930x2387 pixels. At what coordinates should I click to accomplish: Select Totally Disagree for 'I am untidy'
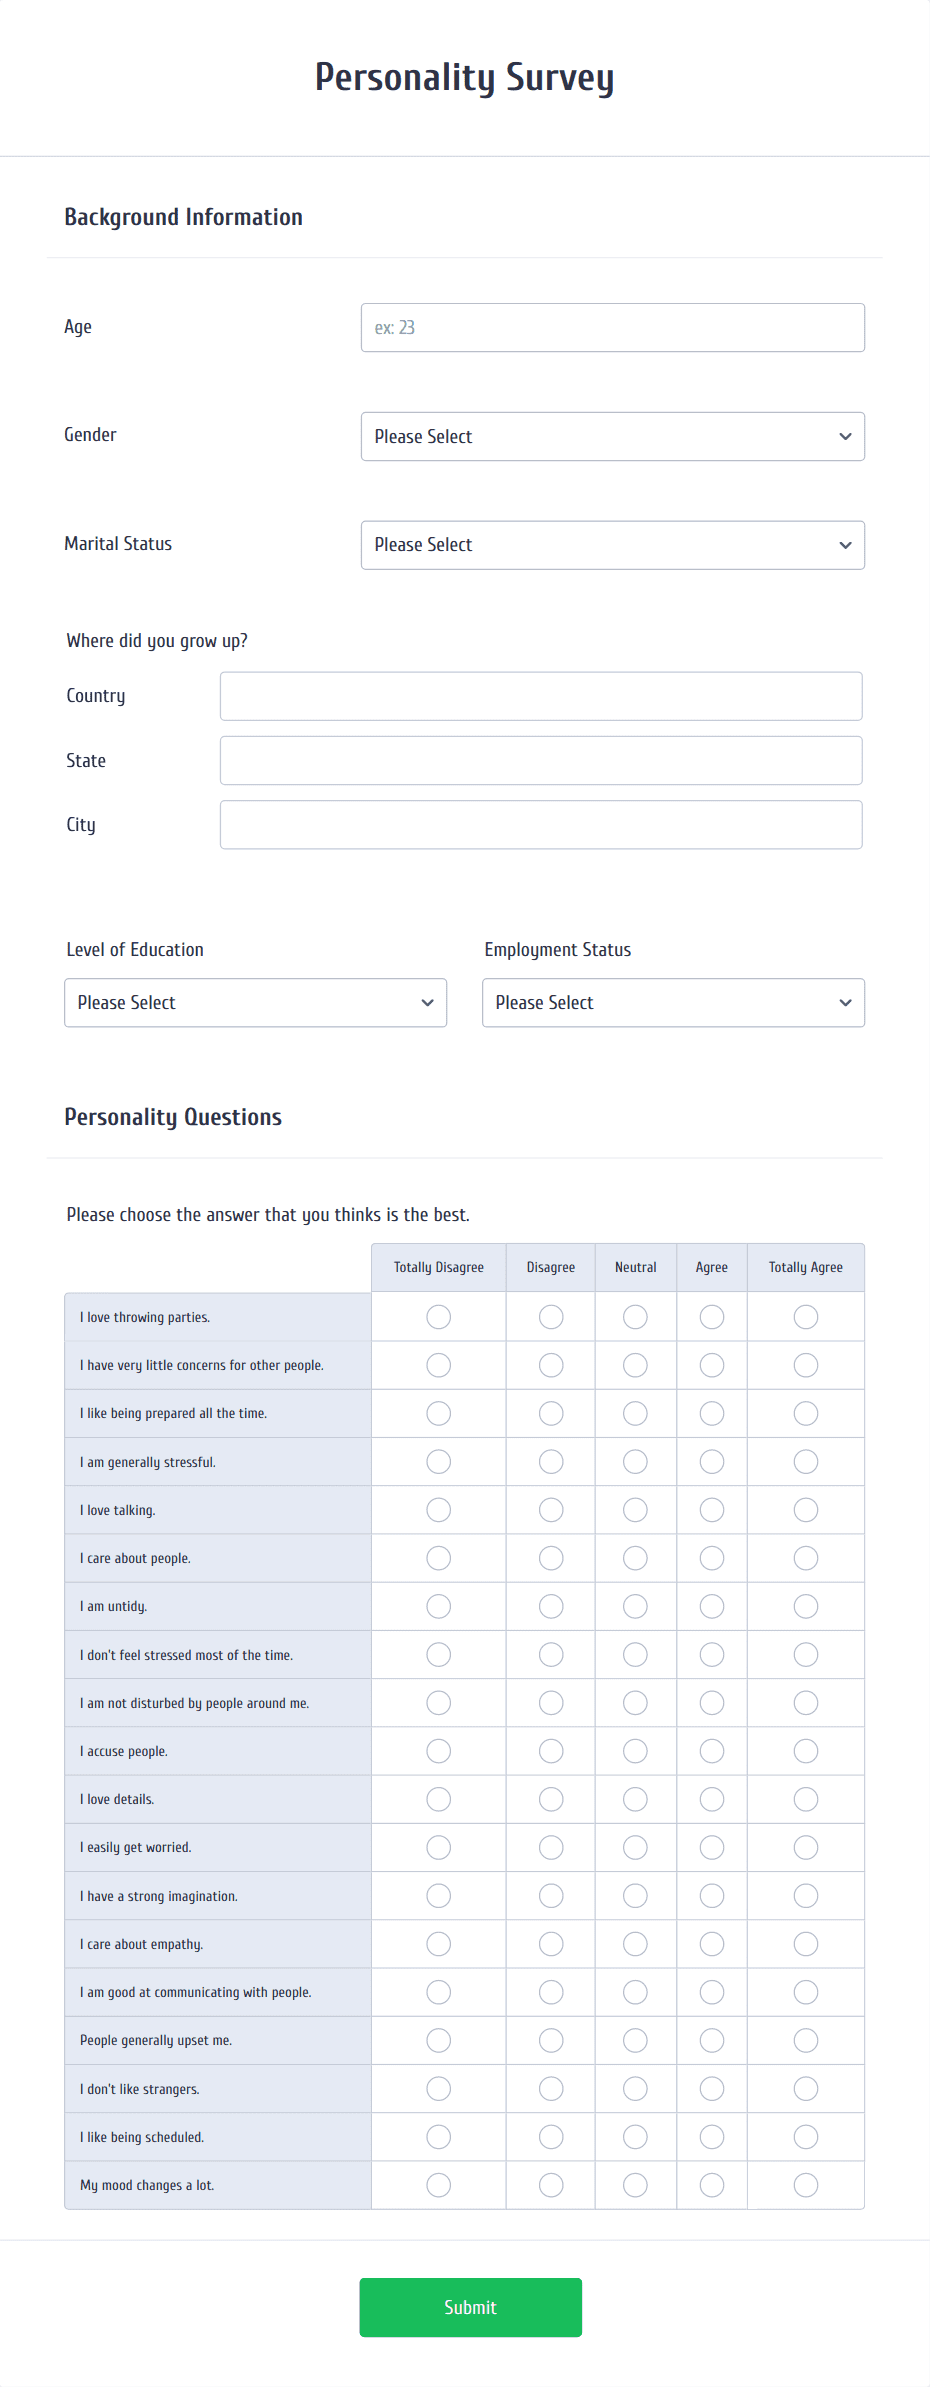[438, 1606]
